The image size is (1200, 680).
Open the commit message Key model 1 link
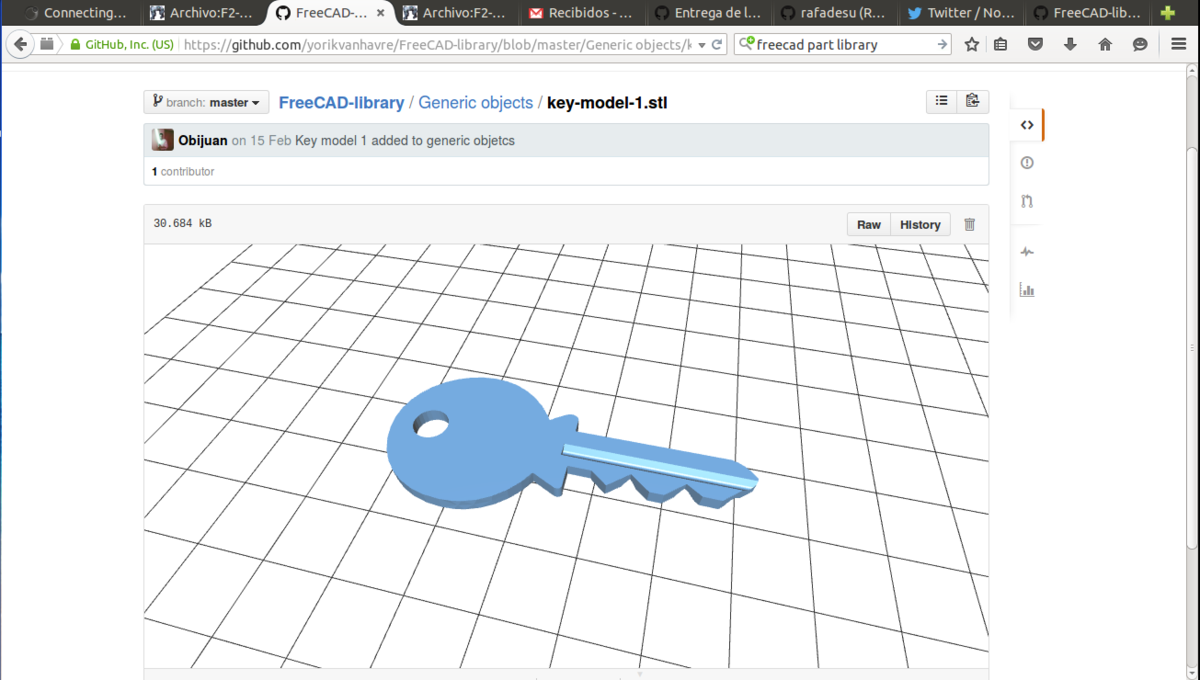pos(405,141)
